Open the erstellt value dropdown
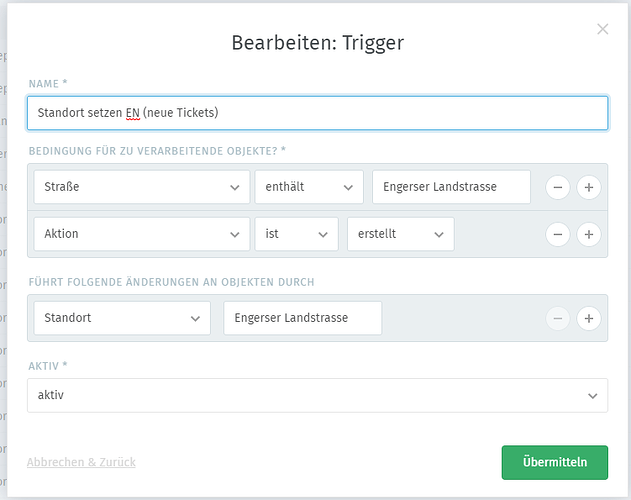631x500 pixels. pos(401,234)
